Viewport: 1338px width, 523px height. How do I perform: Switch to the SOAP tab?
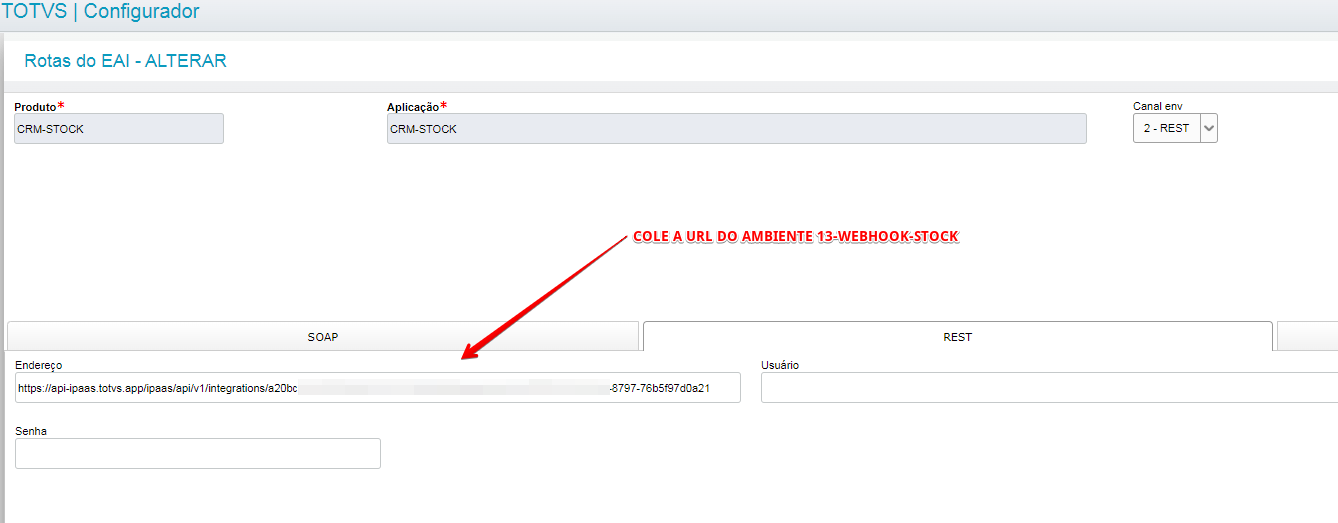[x=322, y=337]
